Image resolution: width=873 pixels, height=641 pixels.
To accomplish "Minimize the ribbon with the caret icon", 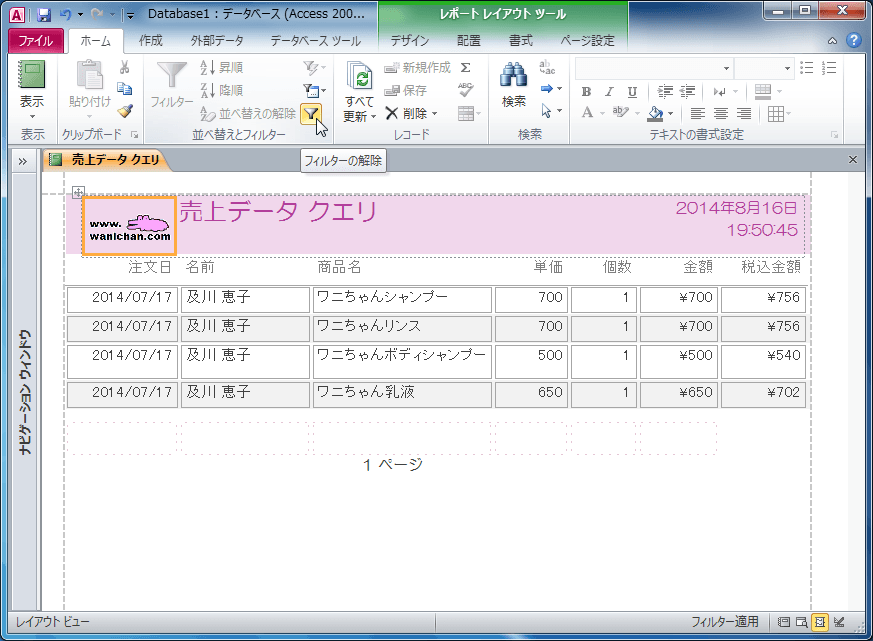I will click(x=832, y=41).
